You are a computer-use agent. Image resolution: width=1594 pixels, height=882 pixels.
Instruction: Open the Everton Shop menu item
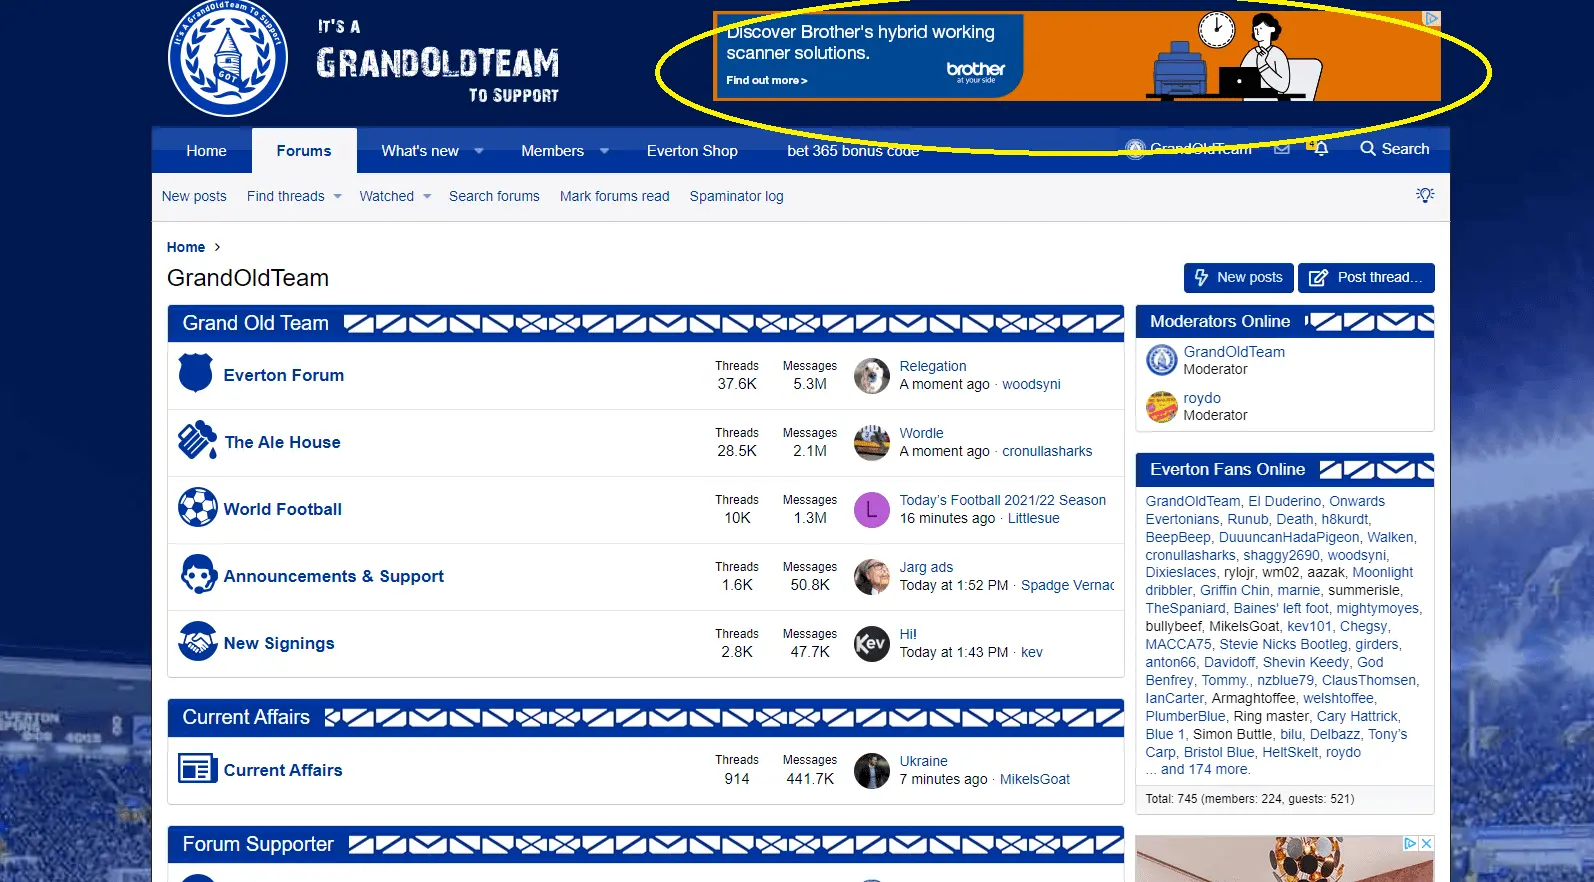692,151
